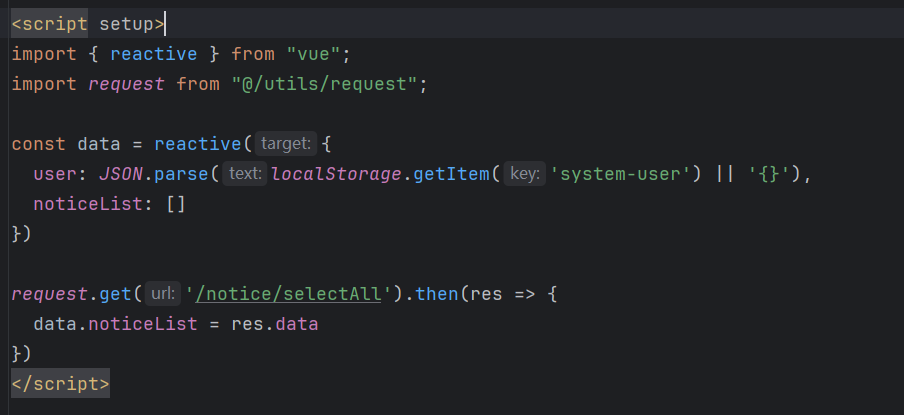Click the user property key

(55, 174)
